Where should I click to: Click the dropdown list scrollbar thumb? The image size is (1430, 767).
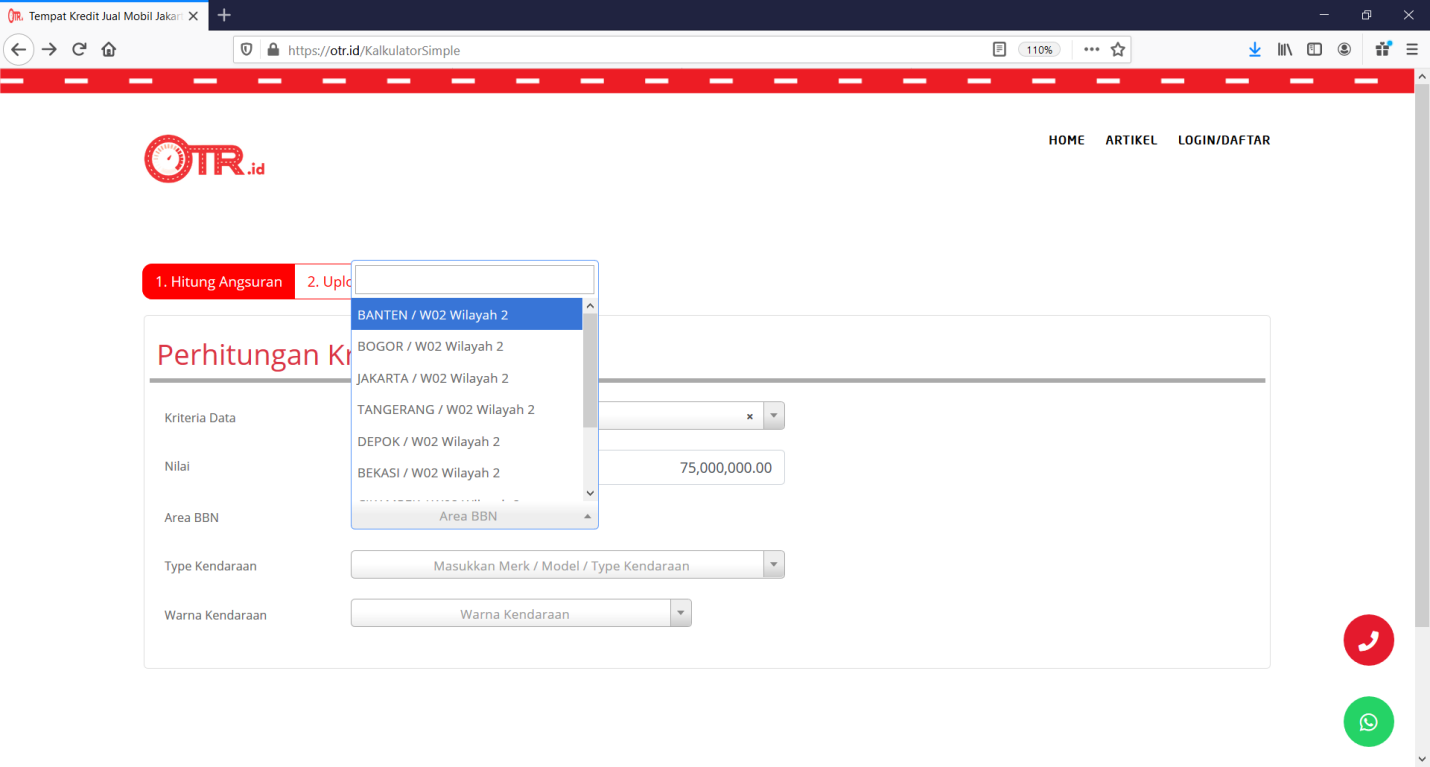pyautogui.click(x=590, y=370)
